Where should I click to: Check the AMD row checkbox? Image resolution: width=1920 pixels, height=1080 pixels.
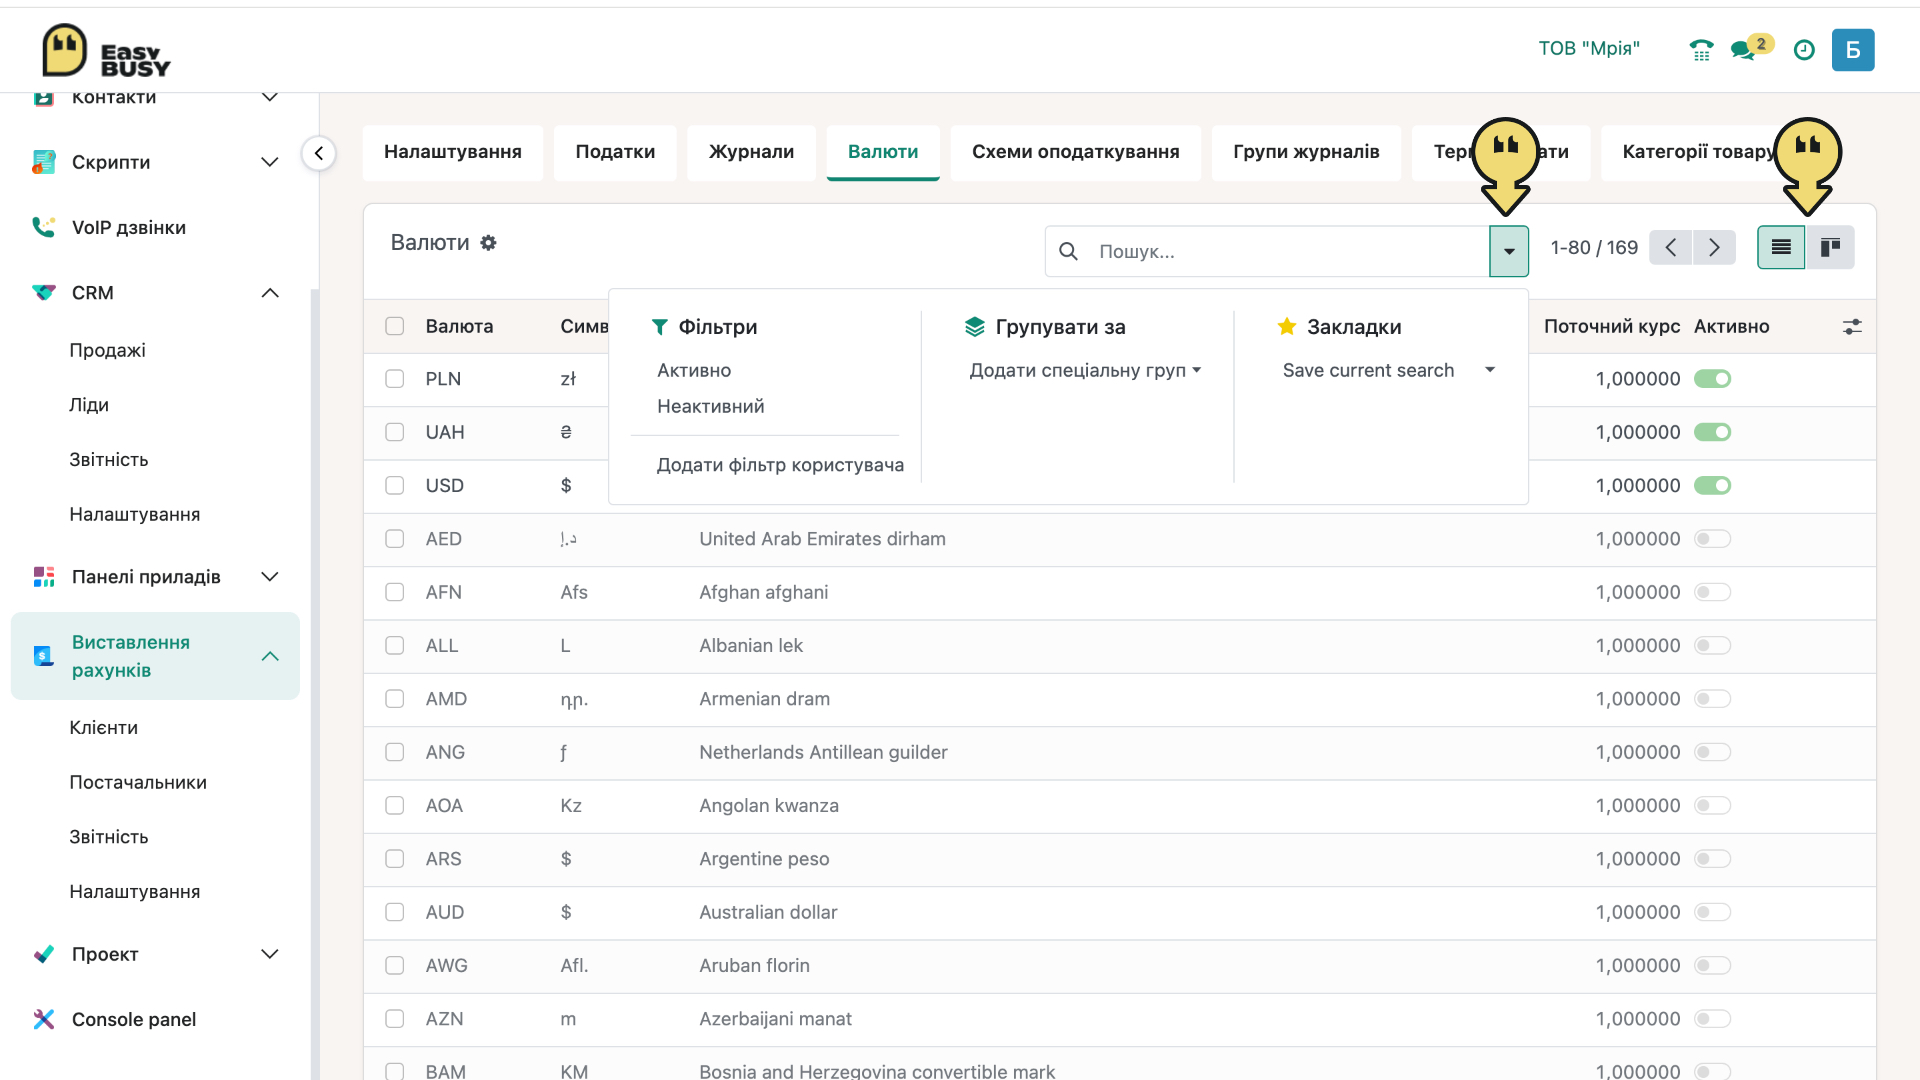[395, 699]
